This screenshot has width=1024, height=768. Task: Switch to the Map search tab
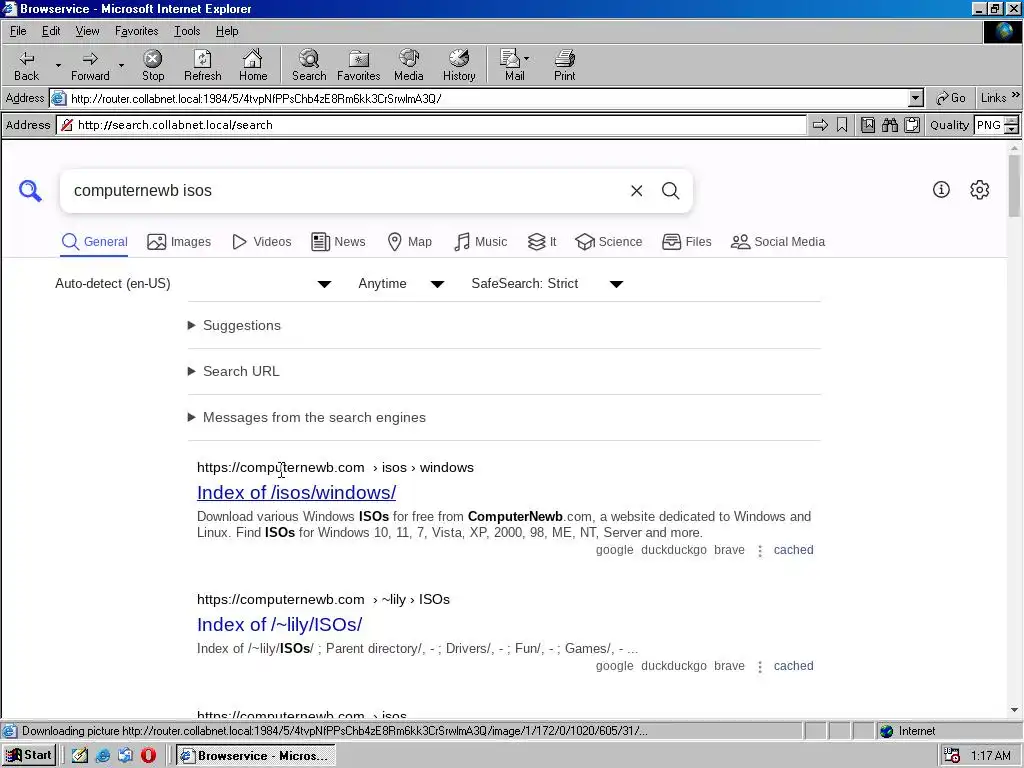tap(409, 242)
